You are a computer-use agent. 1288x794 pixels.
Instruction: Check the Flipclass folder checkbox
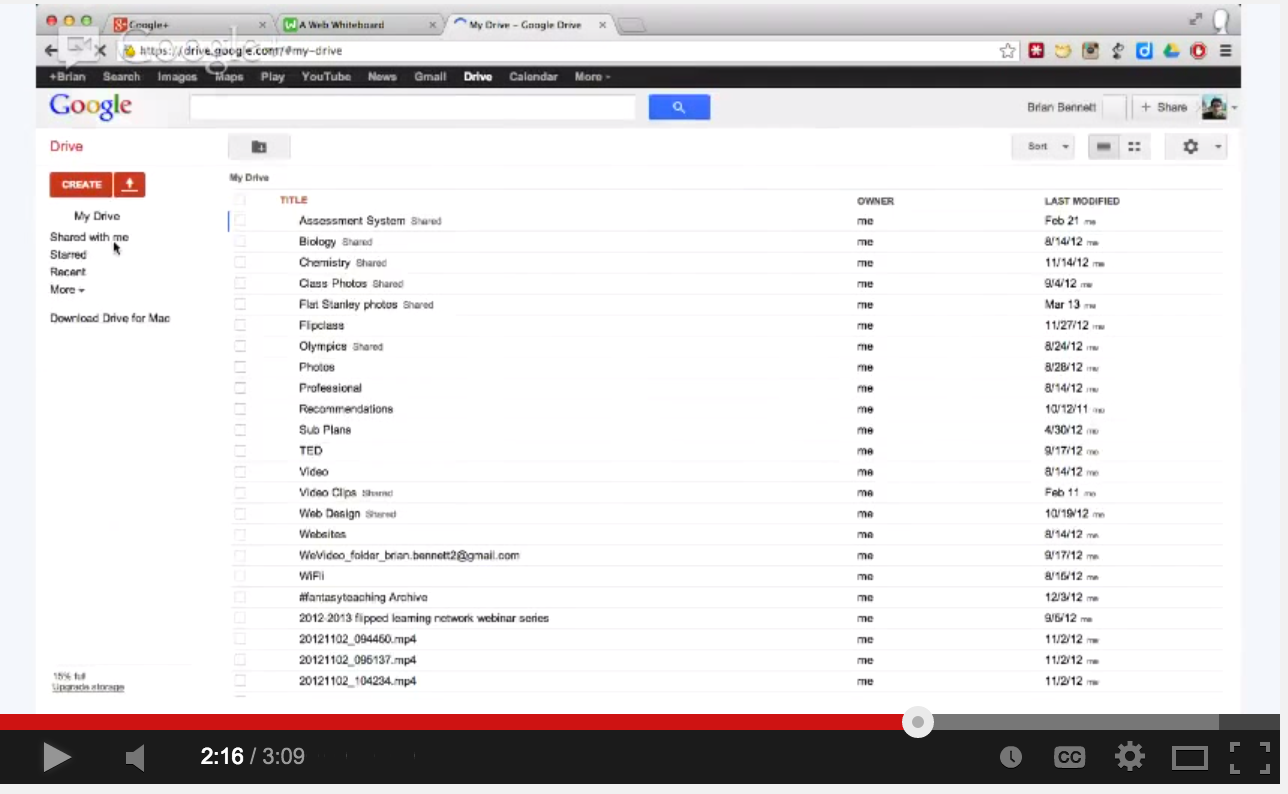pos(240,326)
